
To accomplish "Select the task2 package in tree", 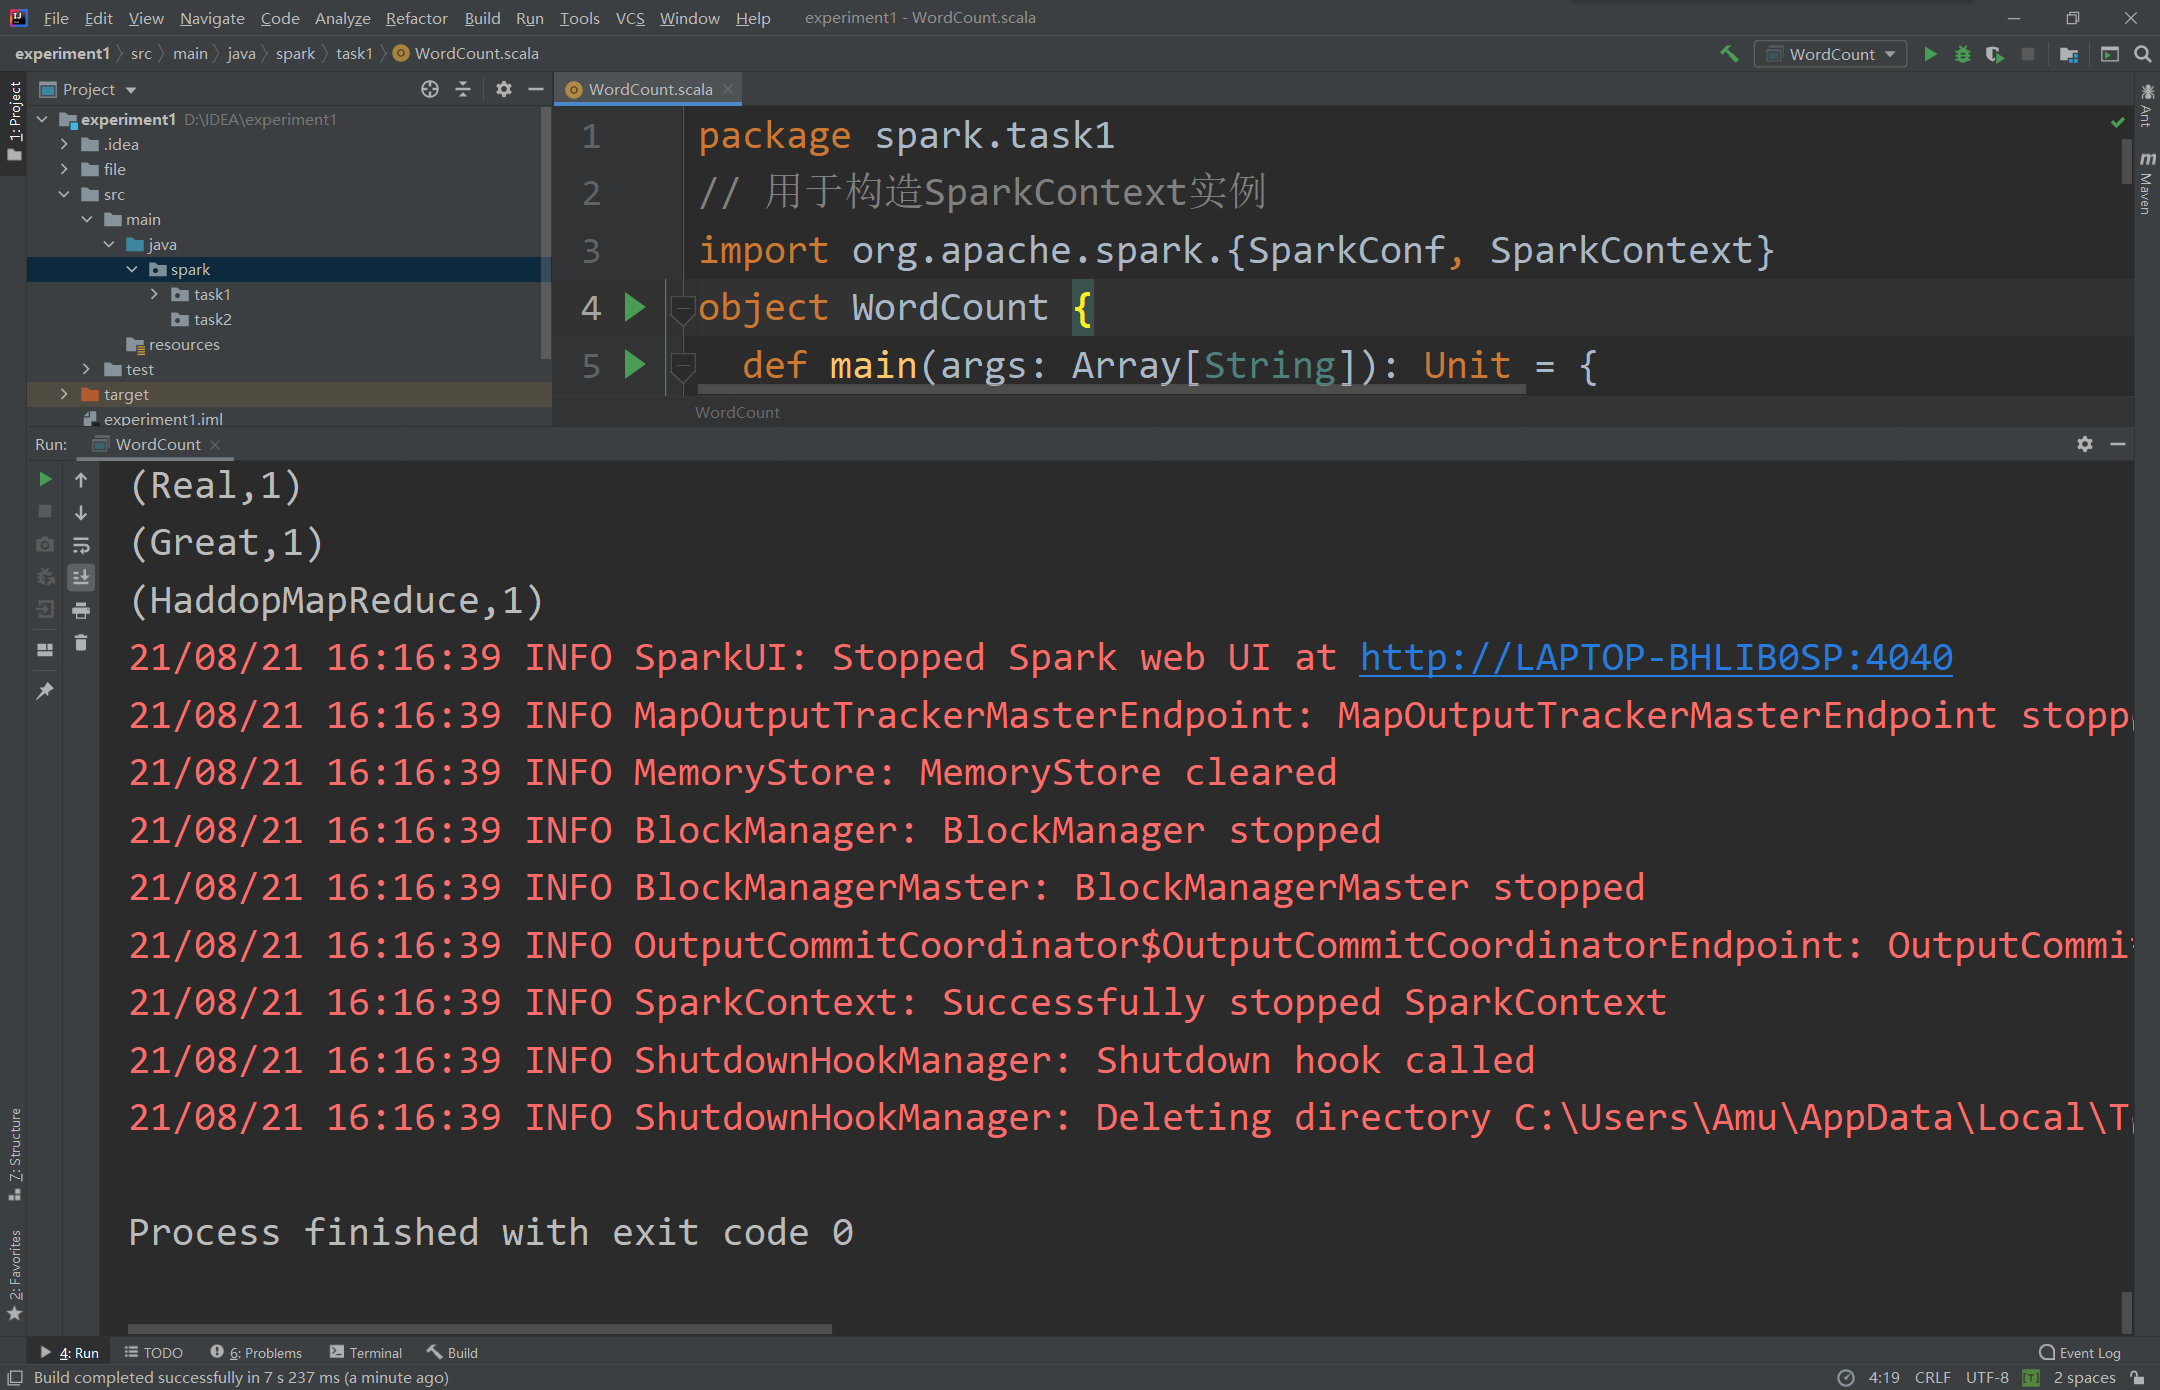I will pyautogui.click(x=212, y=319).
